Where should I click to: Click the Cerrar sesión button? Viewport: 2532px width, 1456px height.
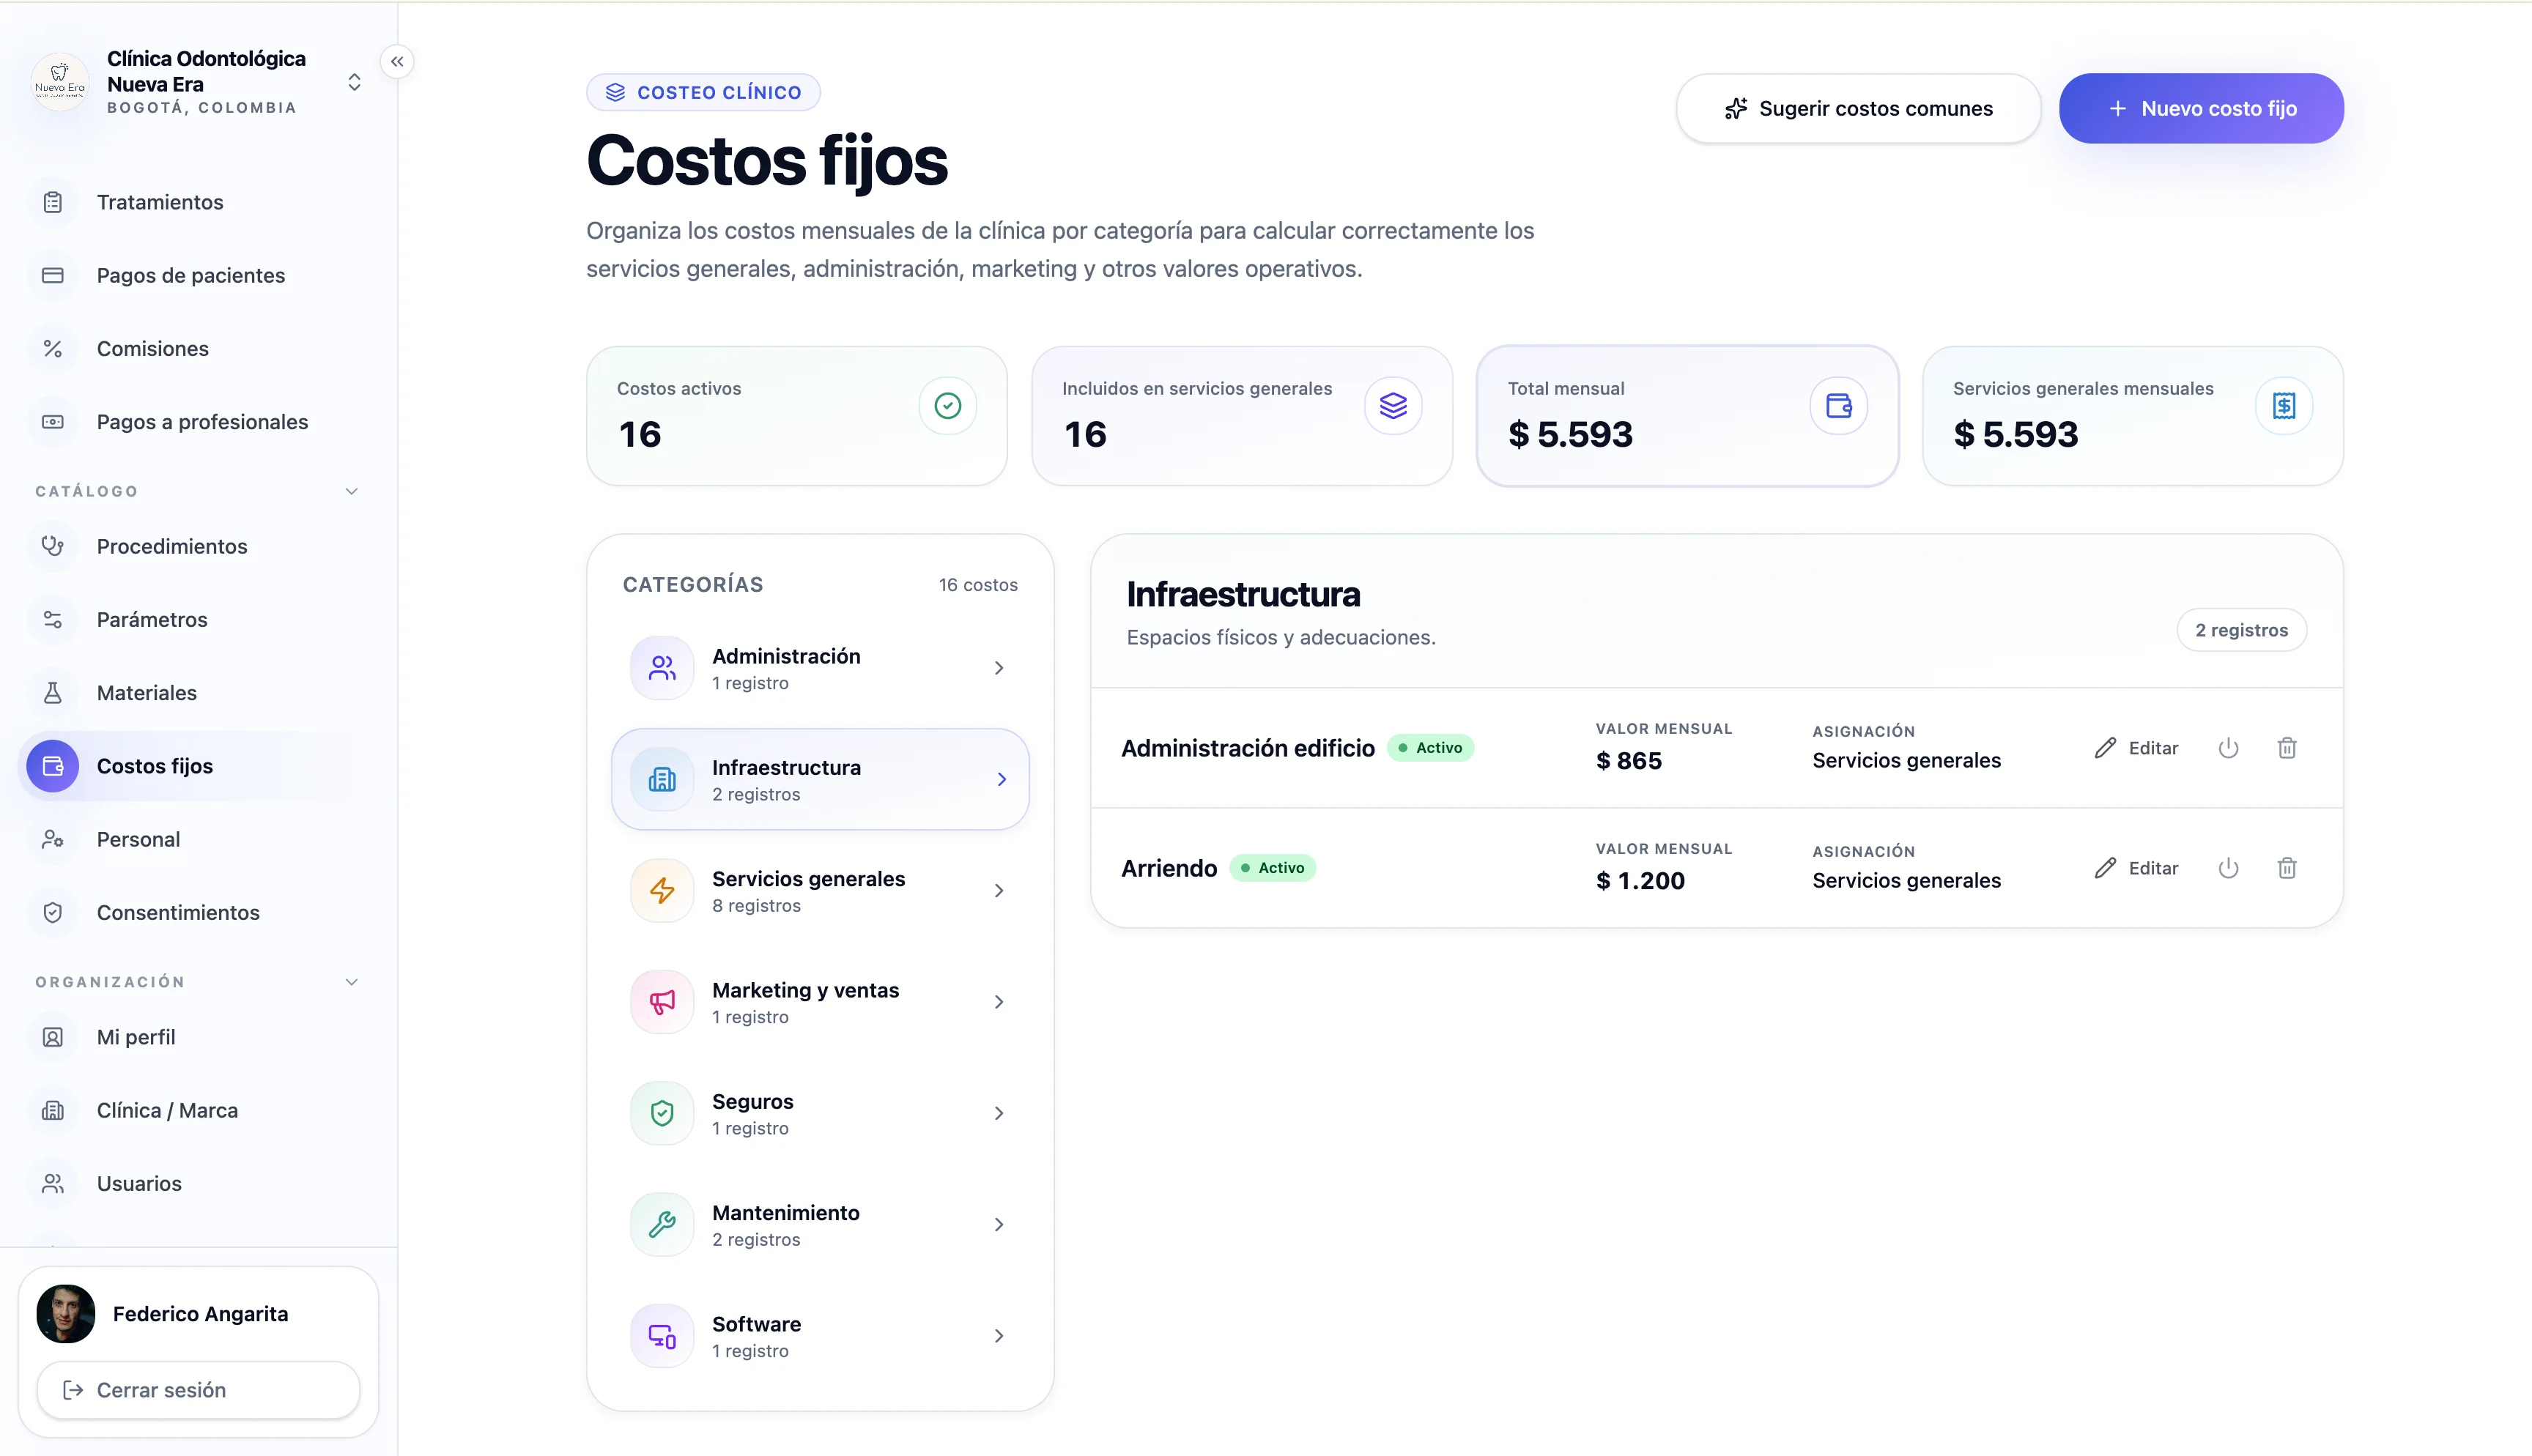pos(198,1390)
